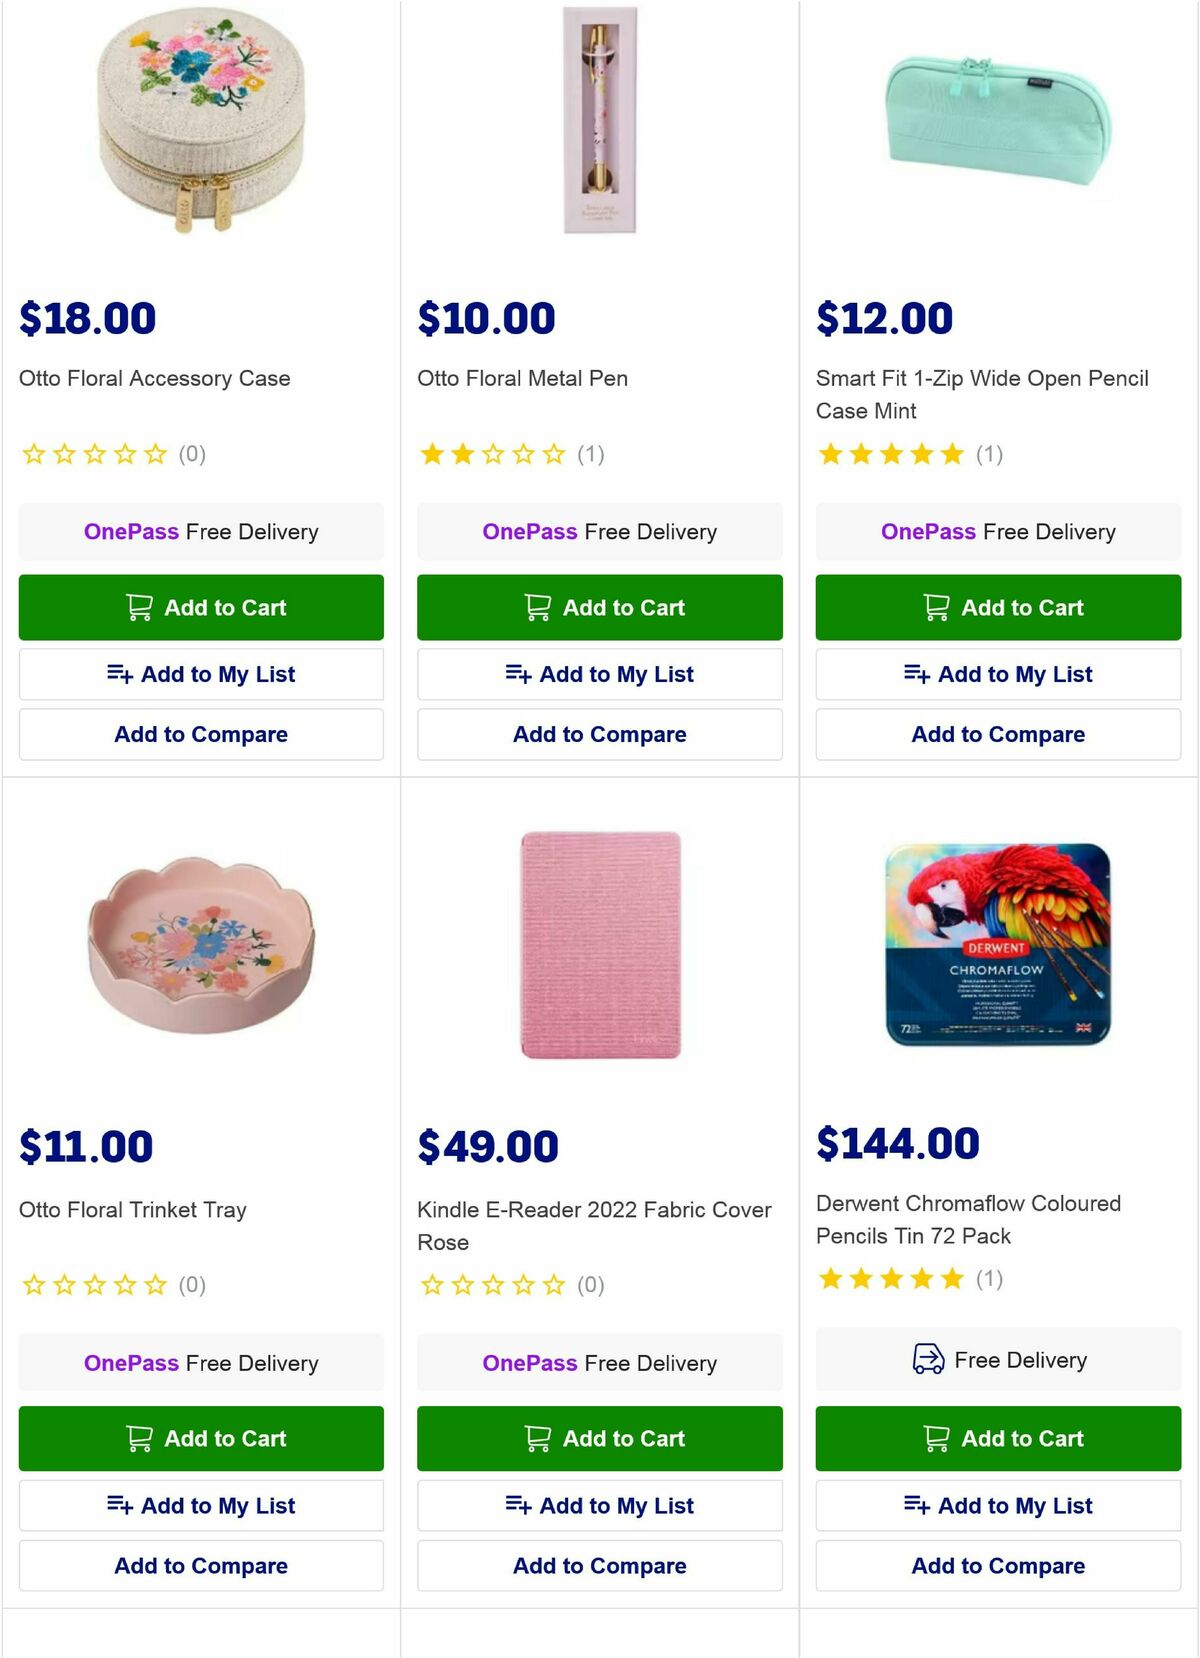Add Kindle E-Reader cover to Compare
1200x1658 pixels.
[598, 1566]
